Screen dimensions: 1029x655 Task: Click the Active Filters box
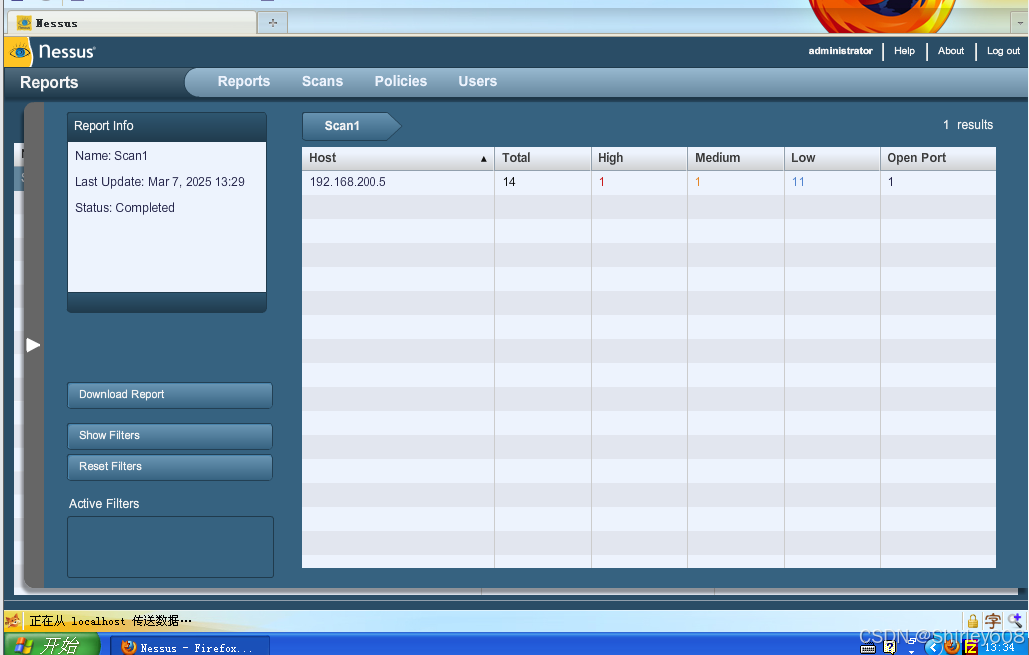(170, 547)
